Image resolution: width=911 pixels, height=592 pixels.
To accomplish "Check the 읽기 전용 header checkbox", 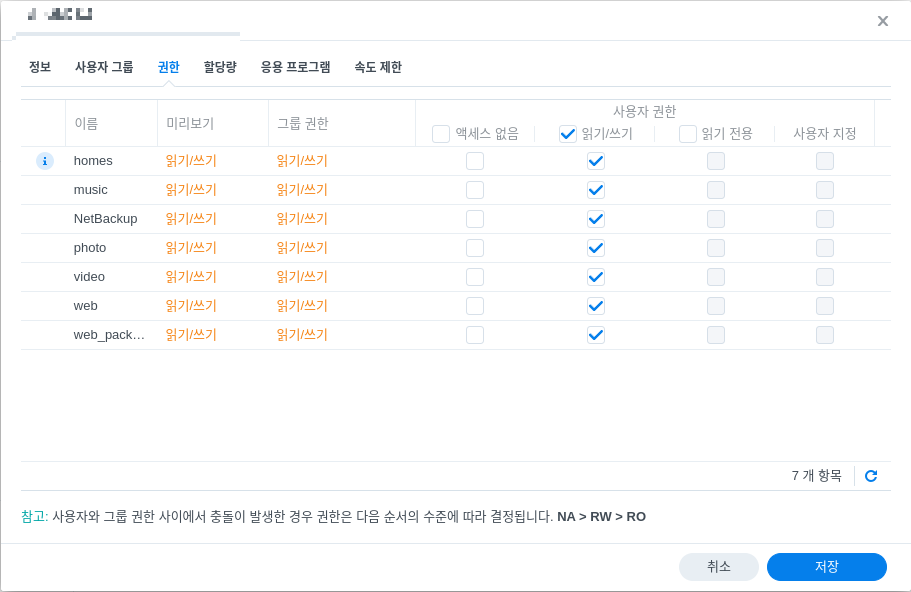I will point(688,134).
